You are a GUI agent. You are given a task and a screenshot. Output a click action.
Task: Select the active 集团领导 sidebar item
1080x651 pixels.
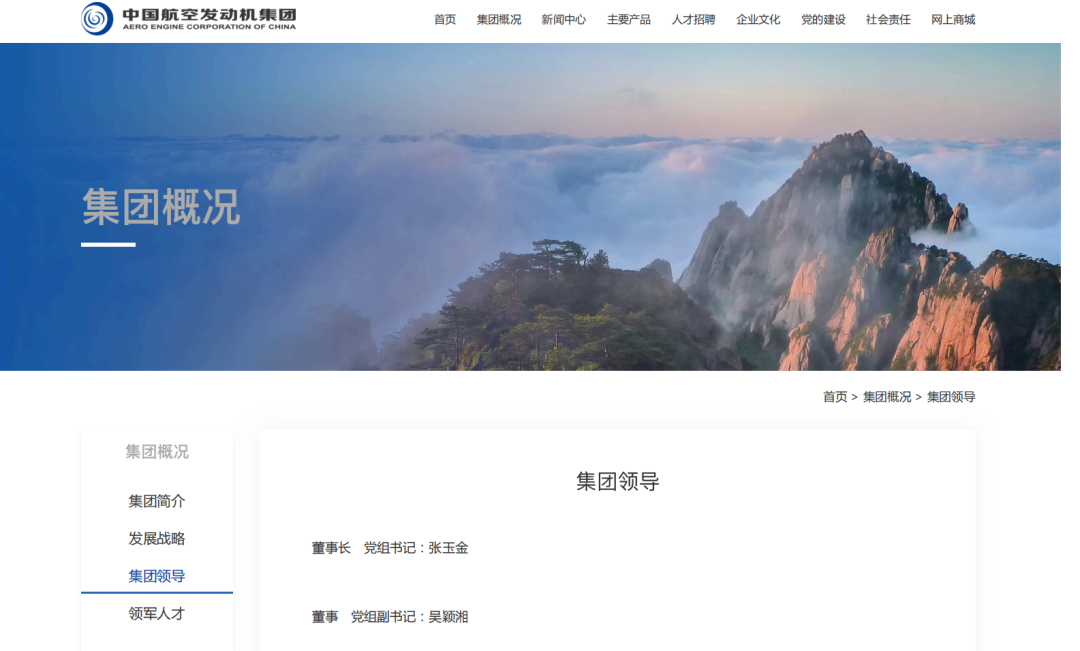coord(157,576)
